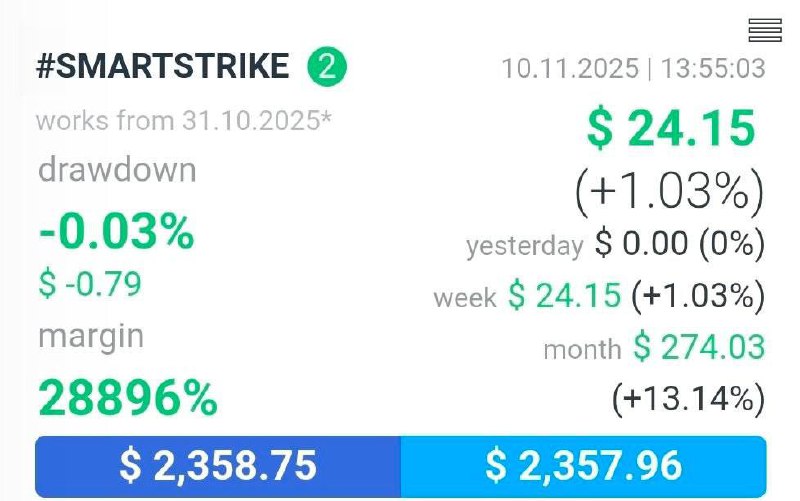Select the yesterday label
This screenshot has height=501, width=800.
pos(524,245)
